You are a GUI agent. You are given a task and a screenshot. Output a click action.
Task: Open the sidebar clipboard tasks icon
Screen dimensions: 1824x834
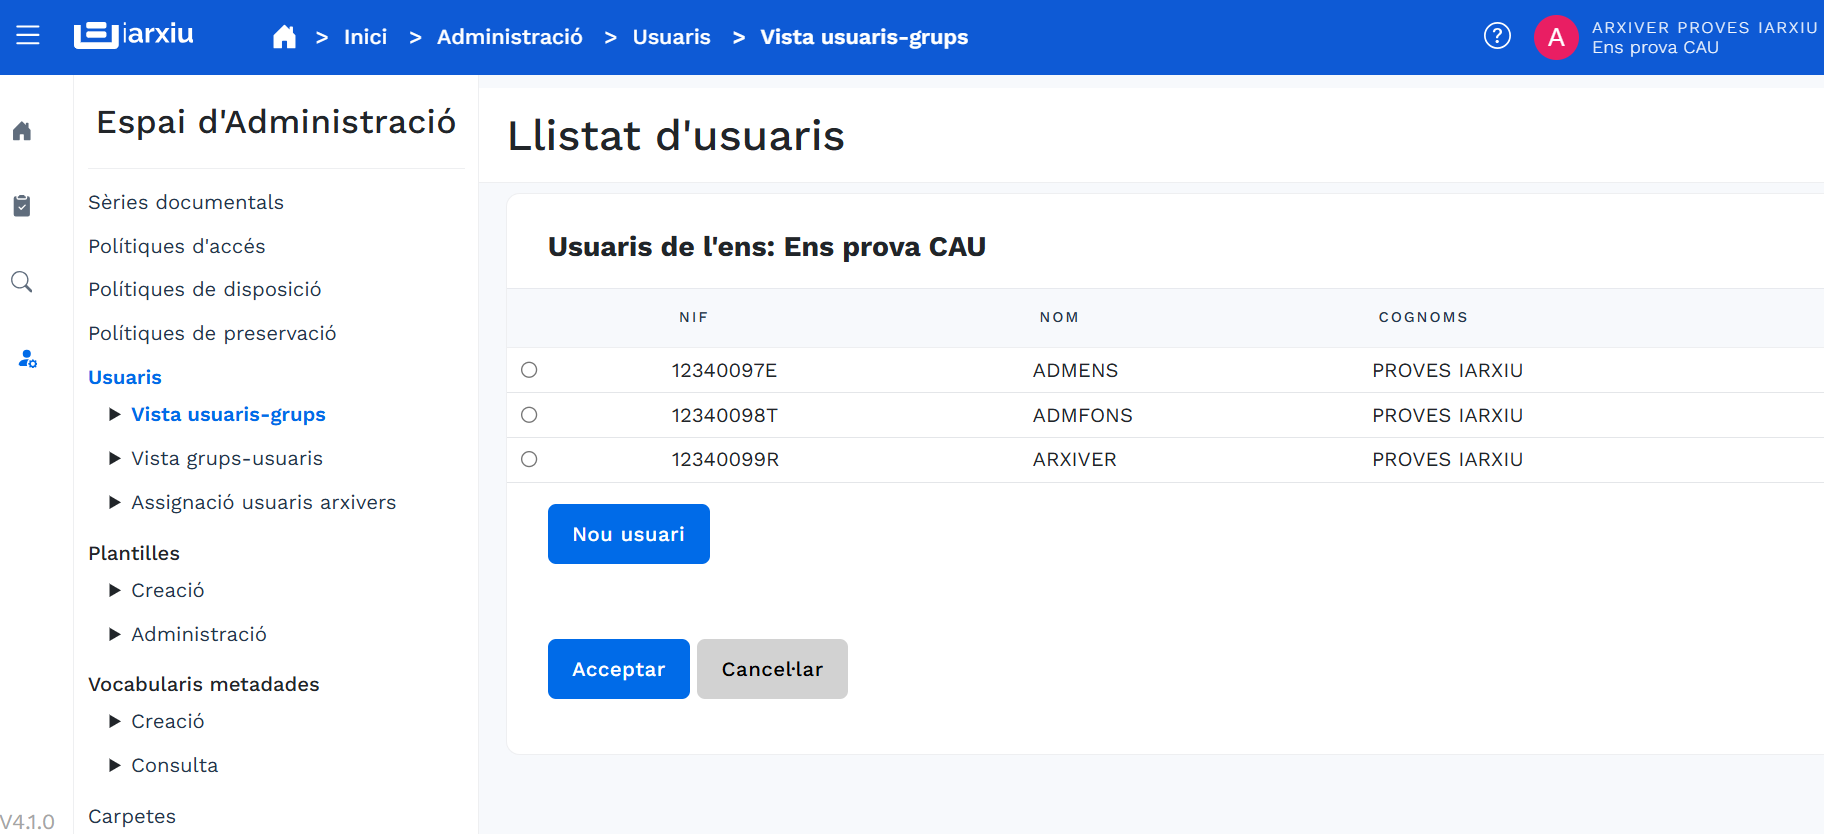[22, 206]
